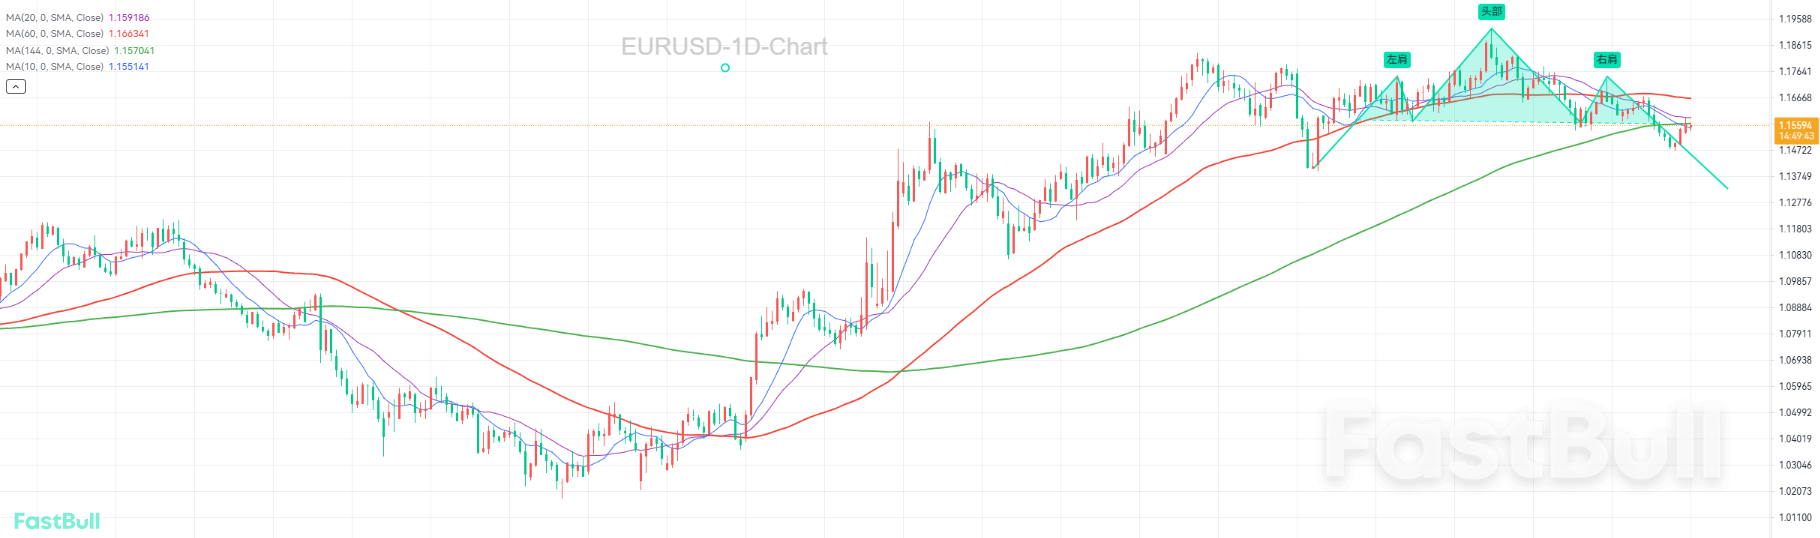The width and height of the screenshot is (1820, 538).
Task: Click the 1.10830 price axis label
Action: pyautogui.click(x=1795, y=255)
